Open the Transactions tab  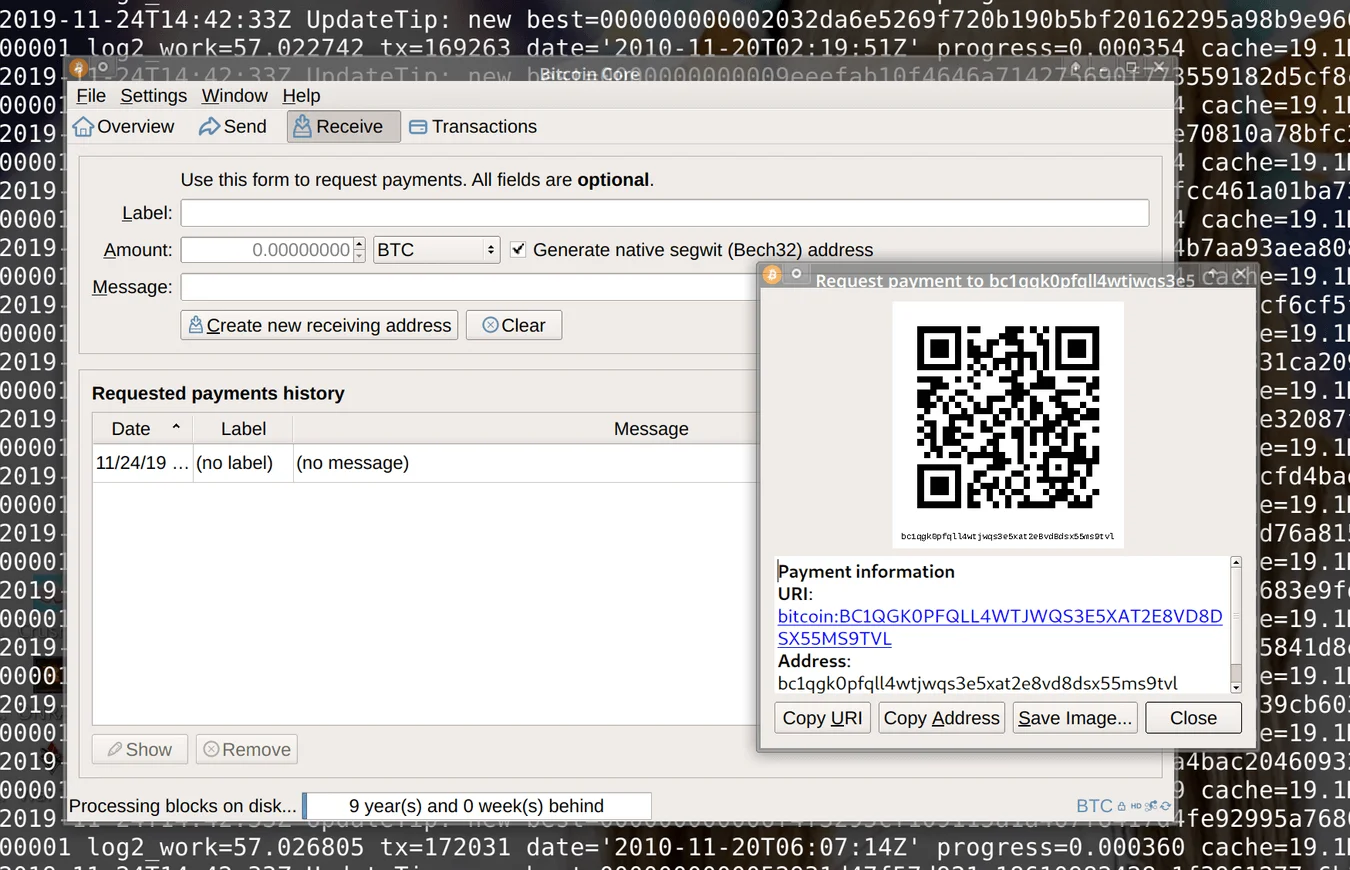click(x=473, y=127)
